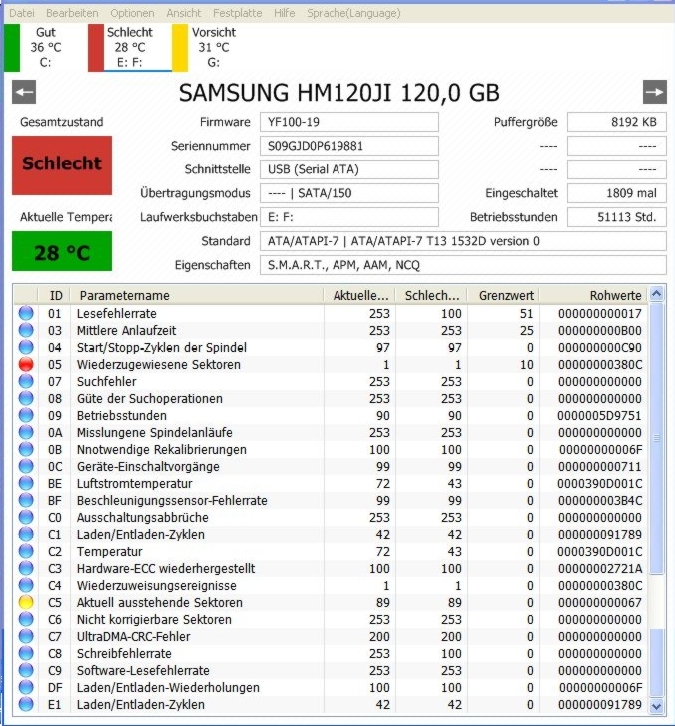Click blue status icon for Geräte-Einschaltvorgänge

point(26,466)
